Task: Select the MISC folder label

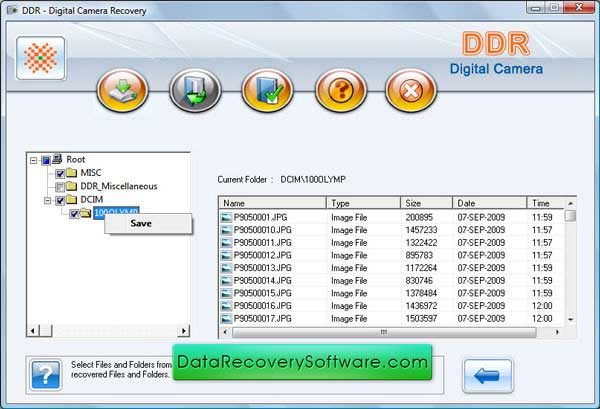Action: [x=91, y=173]
